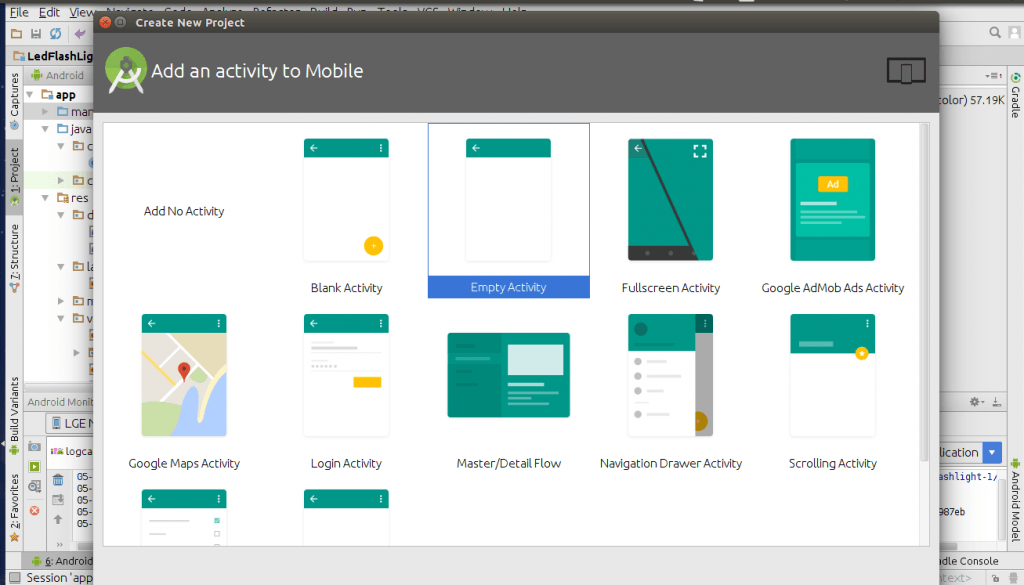This screenshot has width=1024, height=585.
Task: Click the template list vertical scrollbar
Action: point(923,294)
